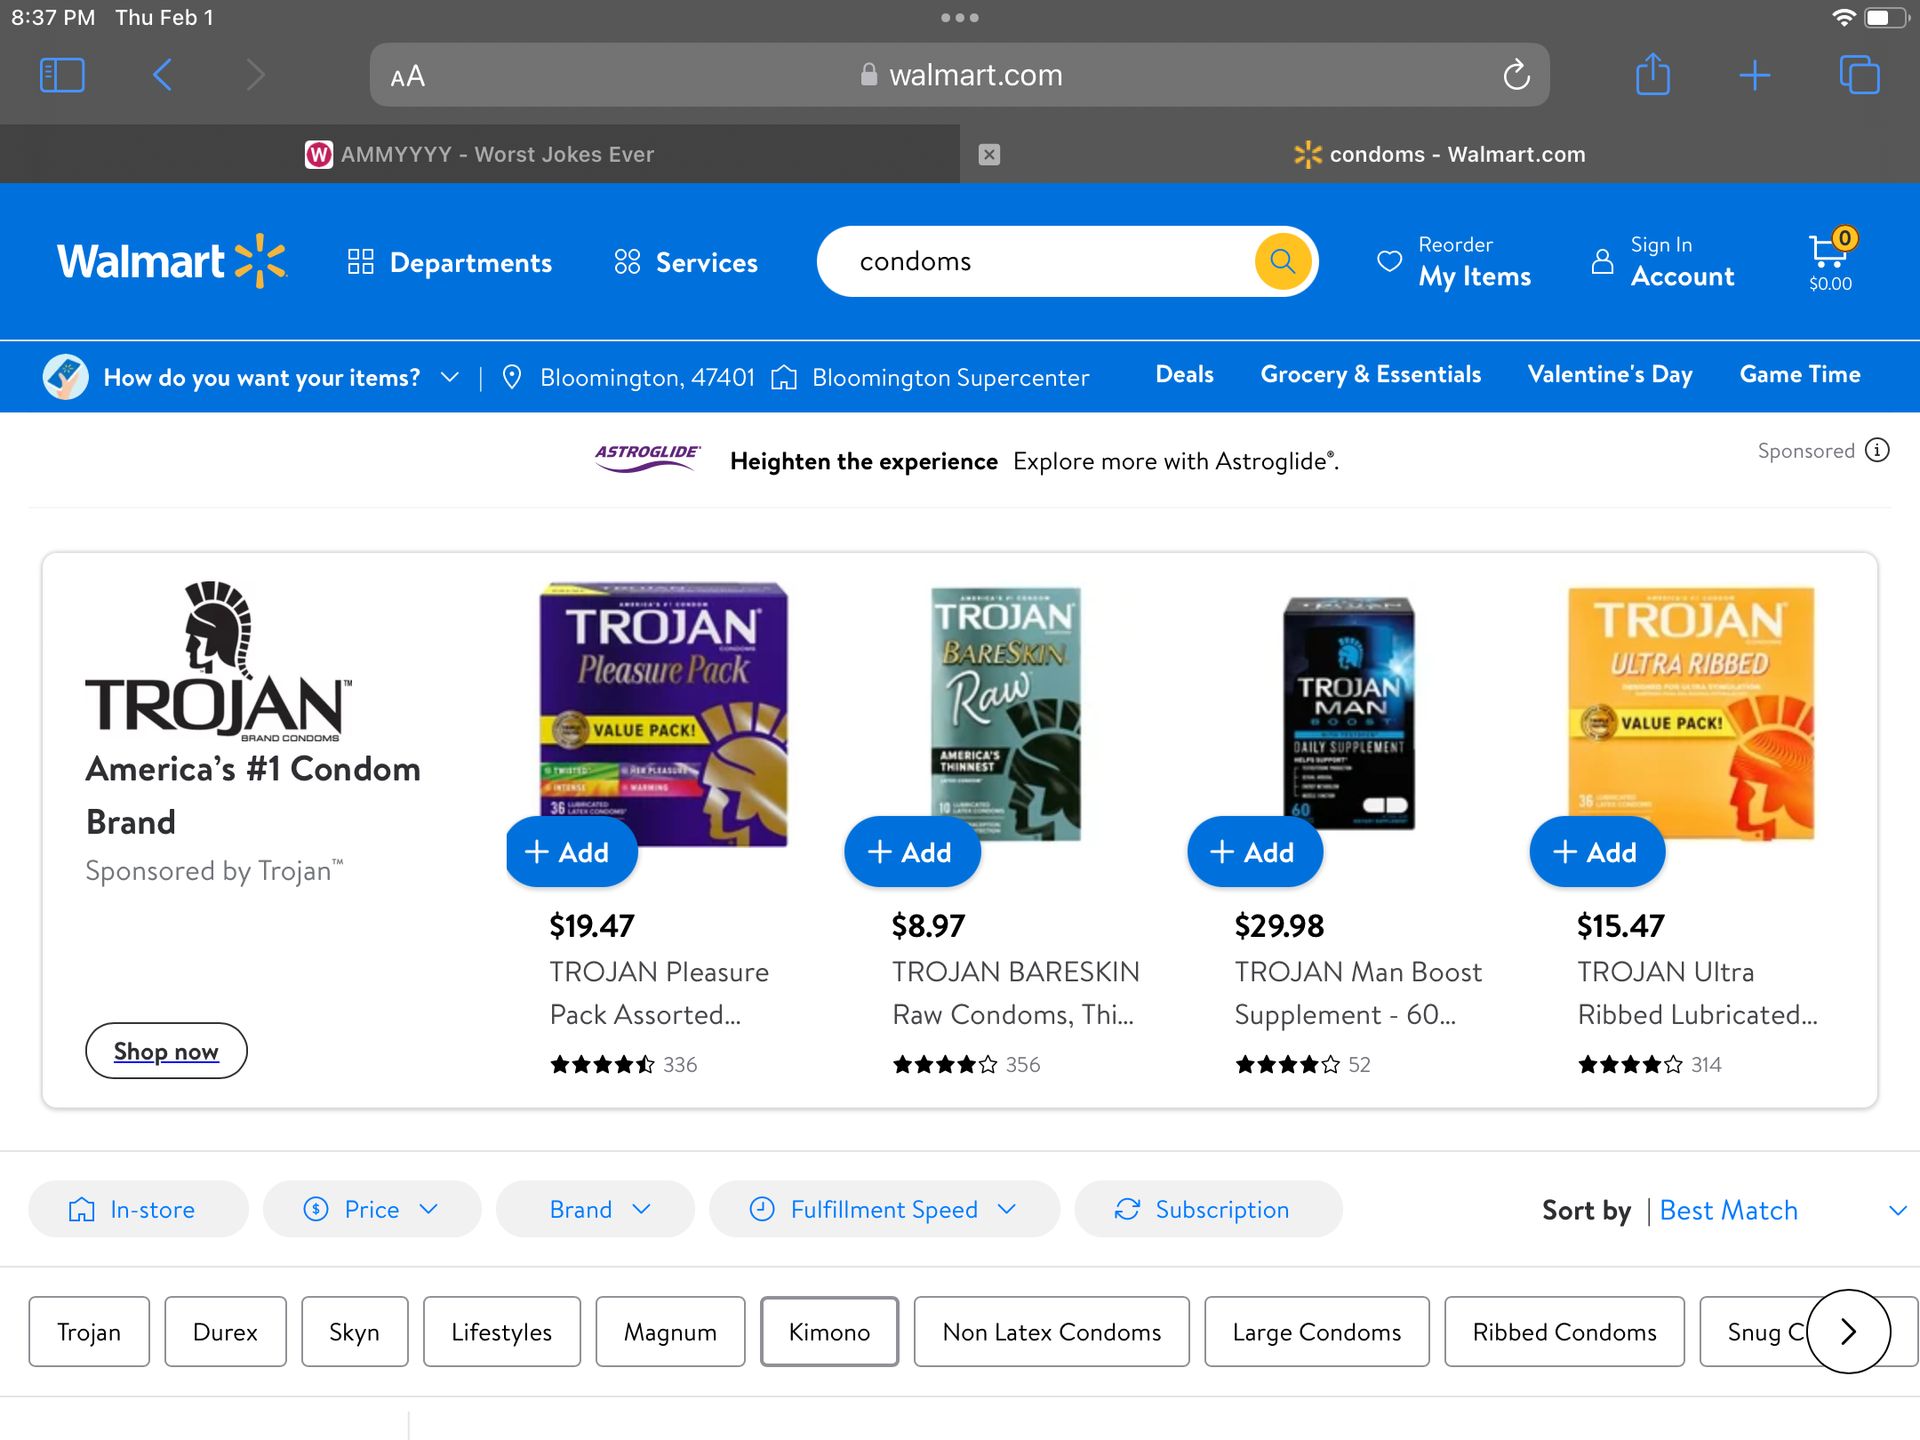This screenshot has width=1920, height=1440.
Task: Tap the Safari share icon
Action: (1652, 75)
